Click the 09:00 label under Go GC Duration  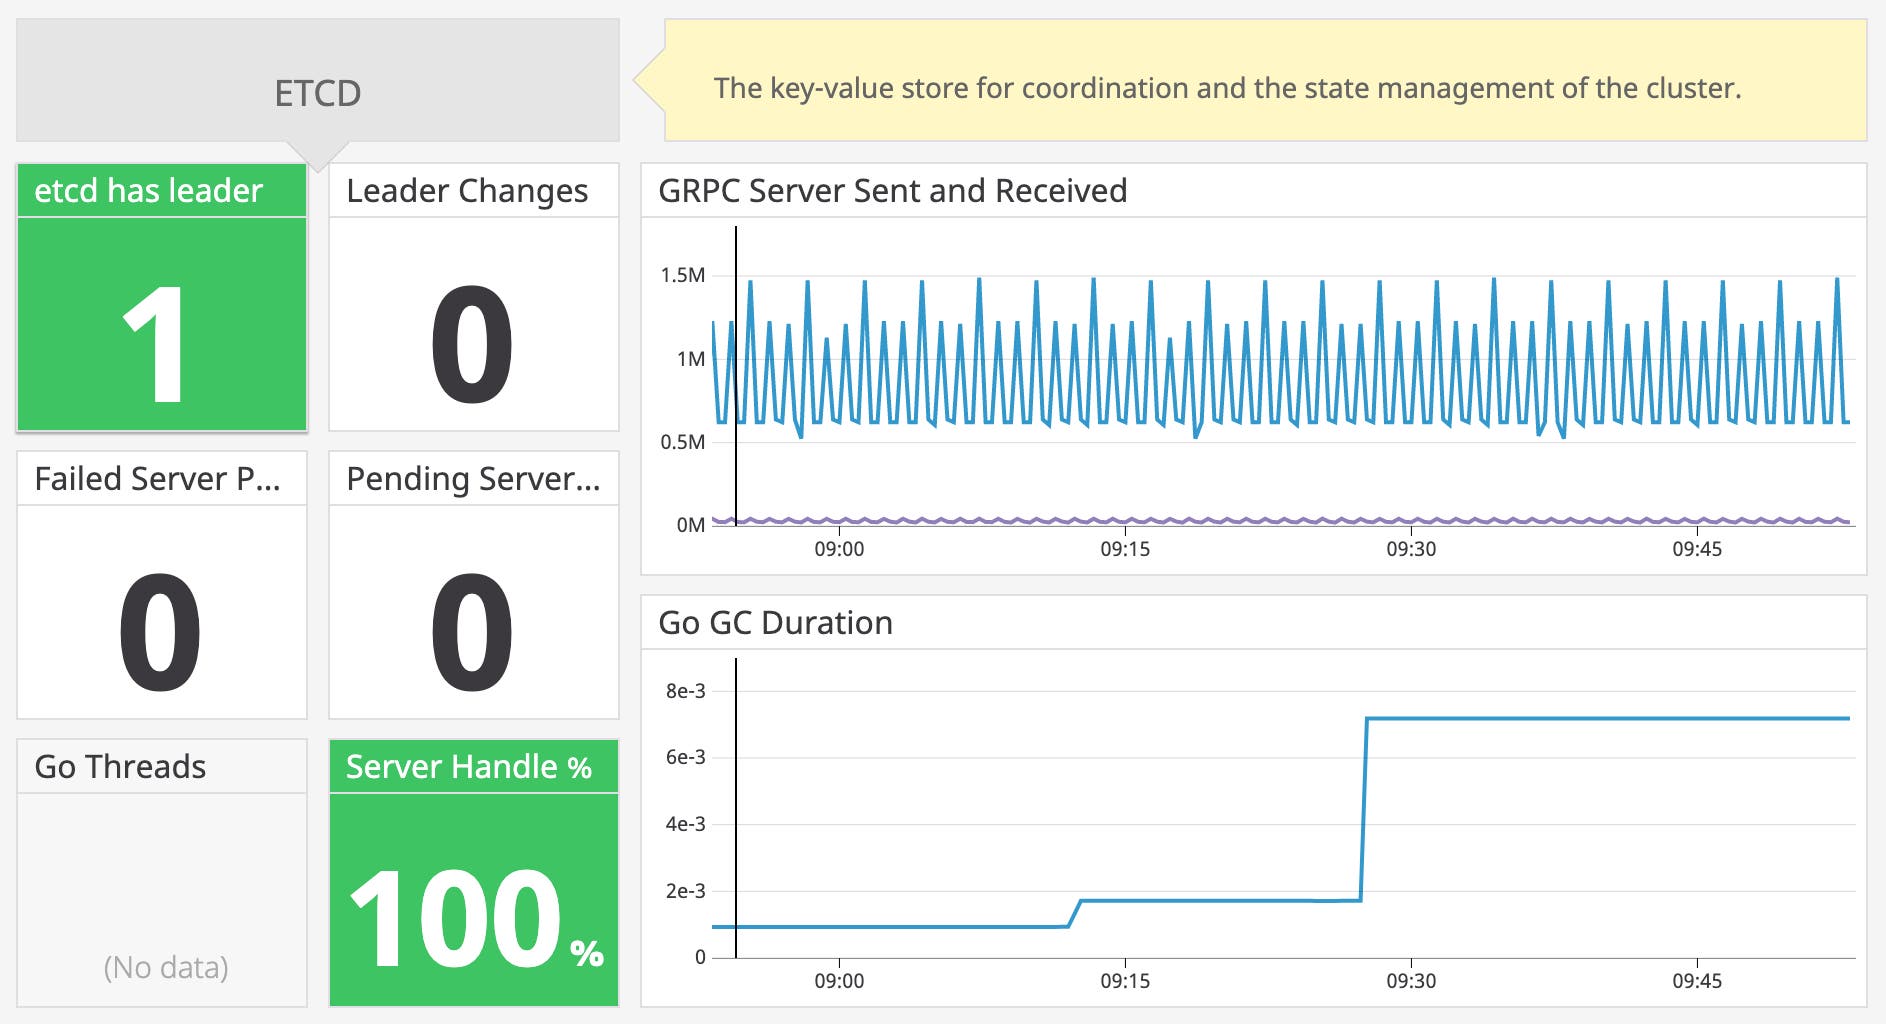click(x=841, y=982)
